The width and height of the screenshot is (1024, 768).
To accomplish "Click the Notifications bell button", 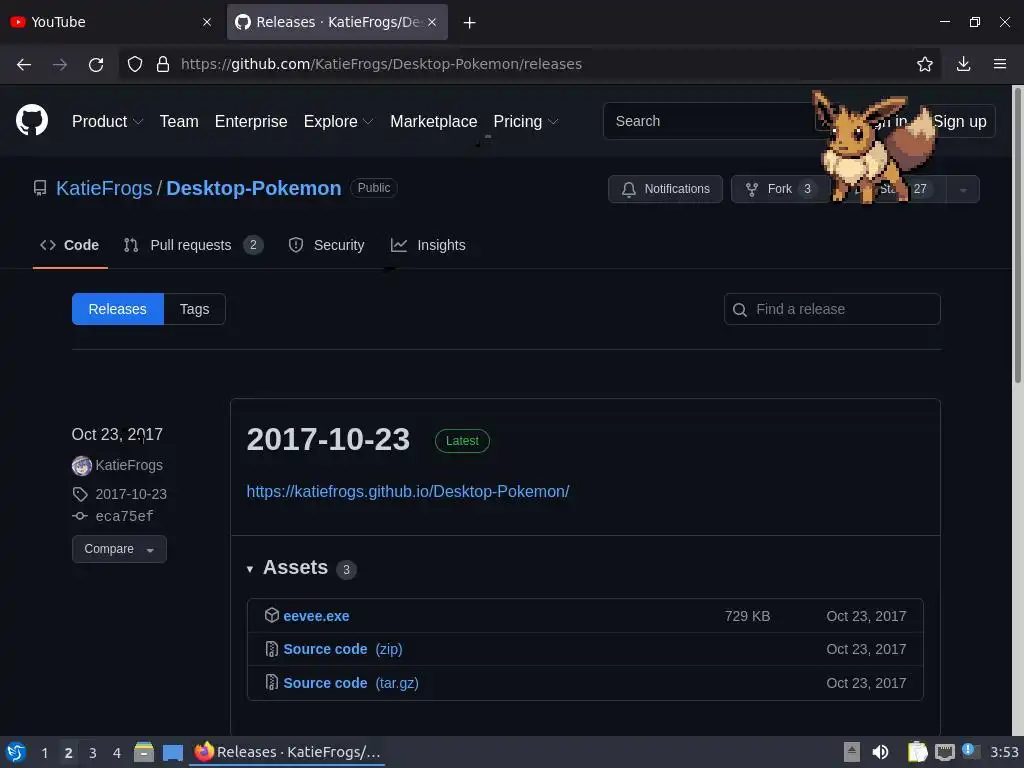I will pos(665,189).
